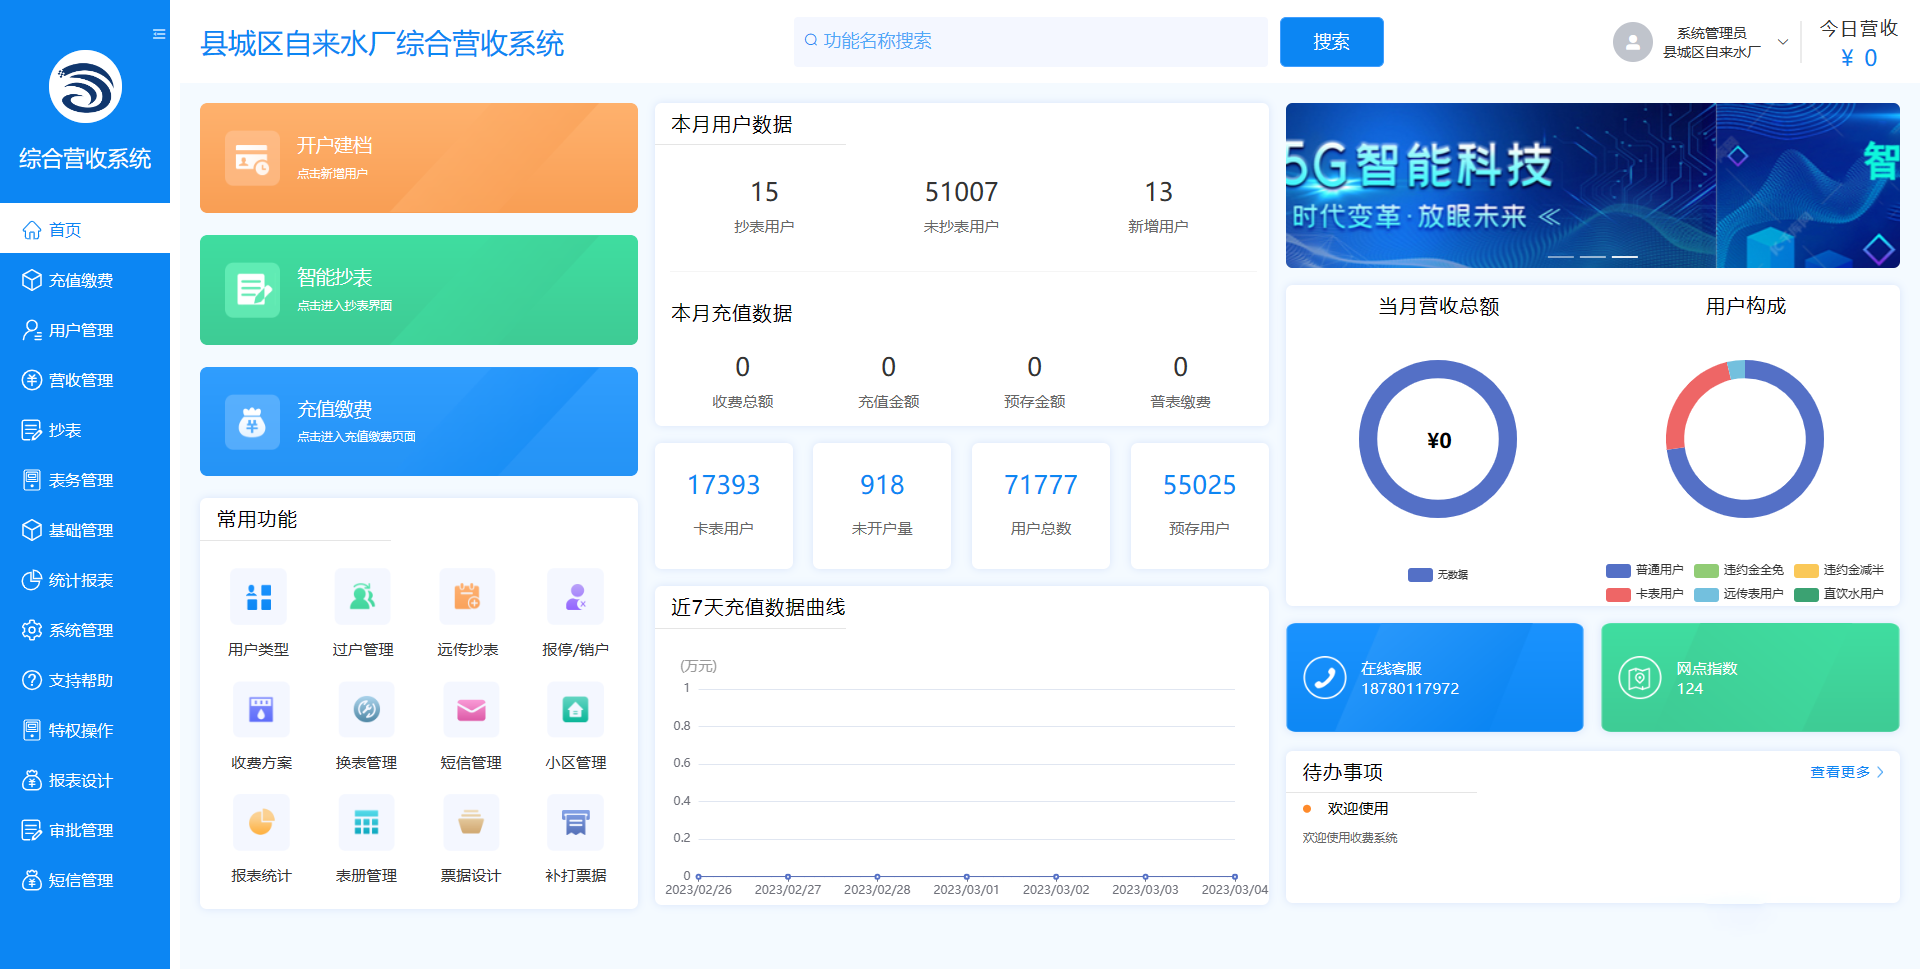Screen dimensions: 1920x969
Task: Open the 短信管理 envelope icon
Action: (471, 710)
